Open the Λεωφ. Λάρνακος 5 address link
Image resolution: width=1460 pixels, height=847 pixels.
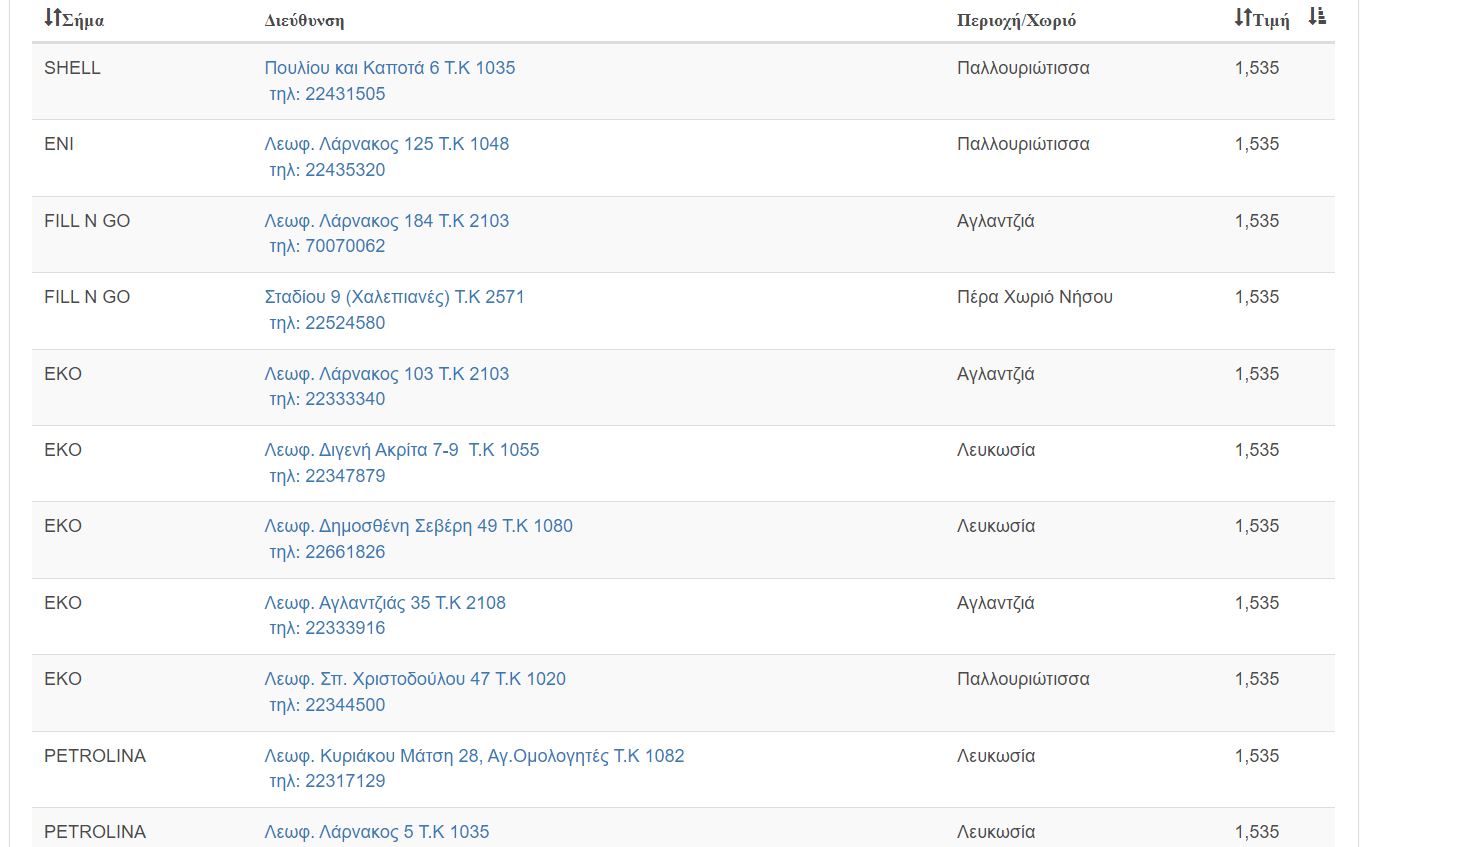377,832
